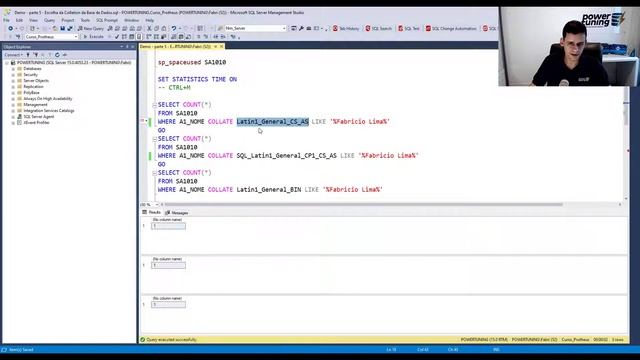Click the wrench Properties icon in toolbar
This screenshot has height=360, width=640.
tap(301, 29)
